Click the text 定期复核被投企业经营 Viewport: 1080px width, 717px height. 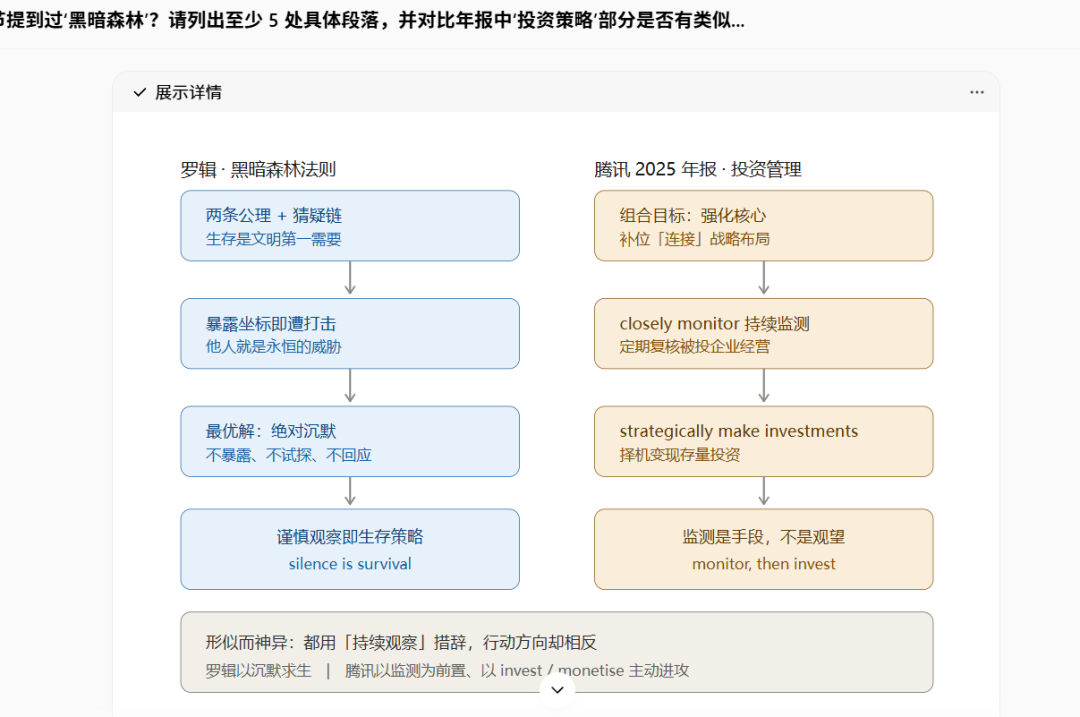coord(694,346)
